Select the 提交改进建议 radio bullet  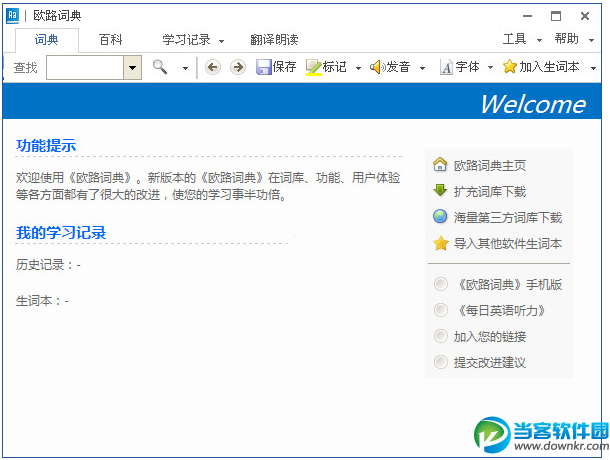(x=441, y=362)
